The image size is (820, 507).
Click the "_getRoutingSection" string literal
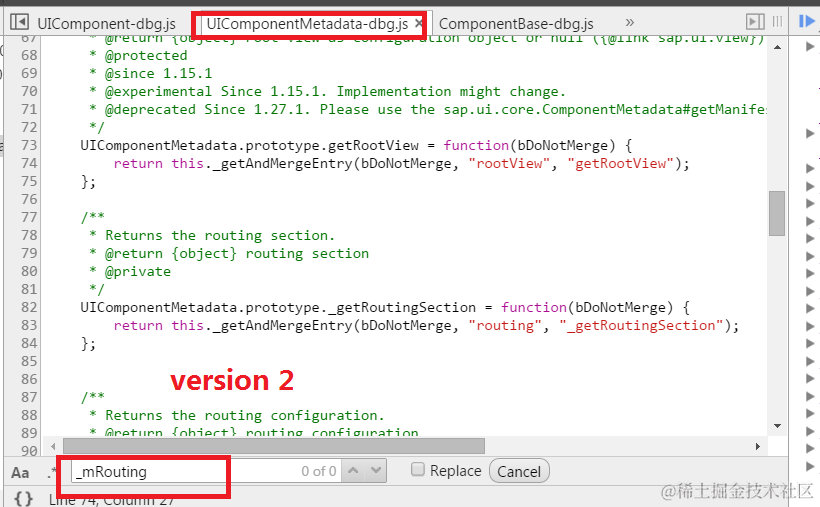point(641,325)
